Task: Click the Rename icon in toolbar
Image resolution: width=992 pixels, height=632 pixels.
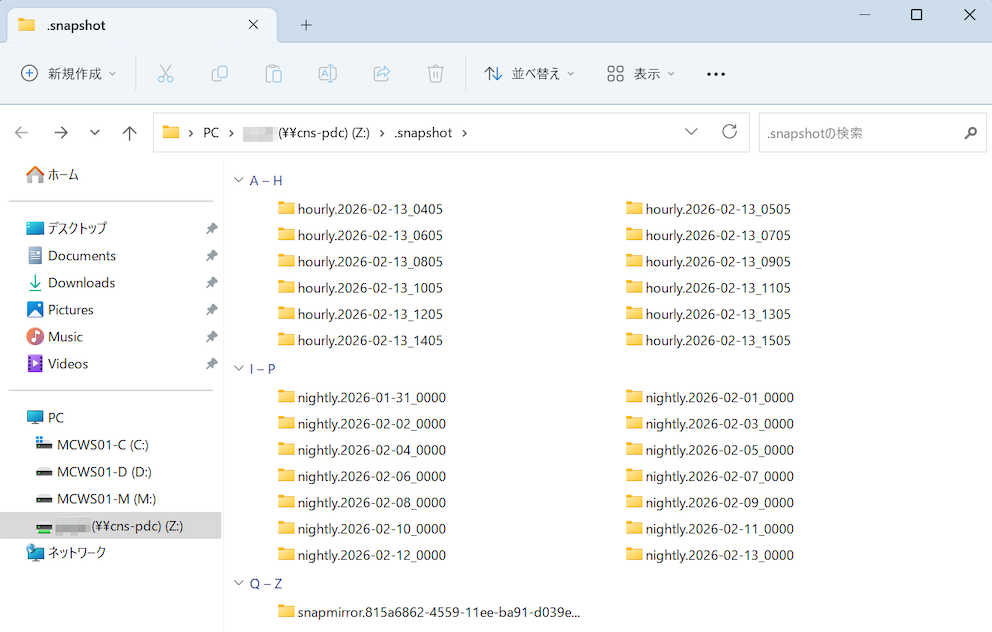Action: [327, 74]
